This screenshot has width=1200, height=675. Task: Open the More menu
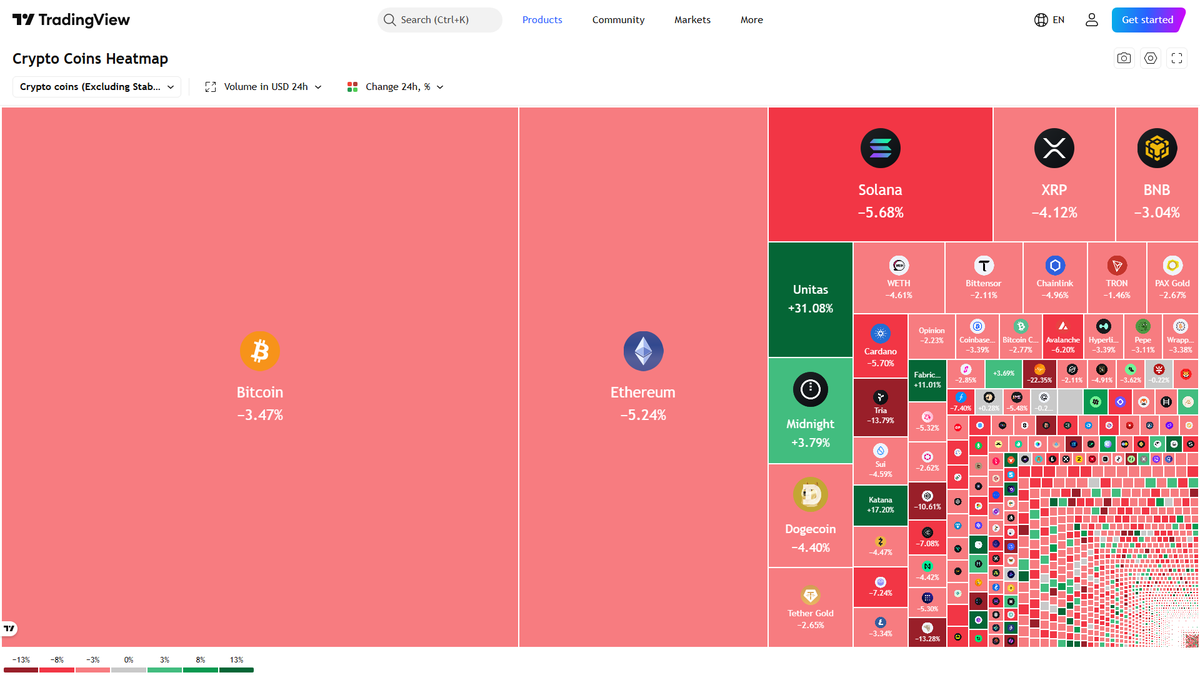pyautogui.click(x=751, y=20)
